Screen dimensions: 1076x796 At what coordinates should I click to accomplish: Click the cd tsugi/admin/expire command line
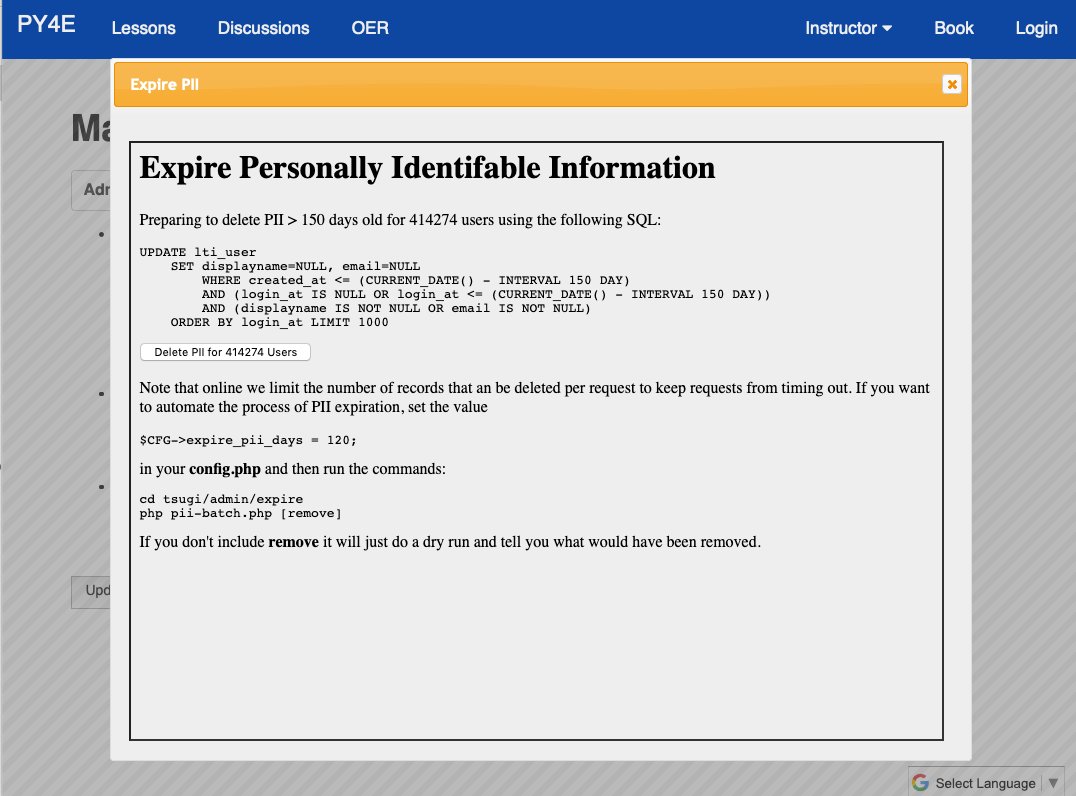[221, 499]
